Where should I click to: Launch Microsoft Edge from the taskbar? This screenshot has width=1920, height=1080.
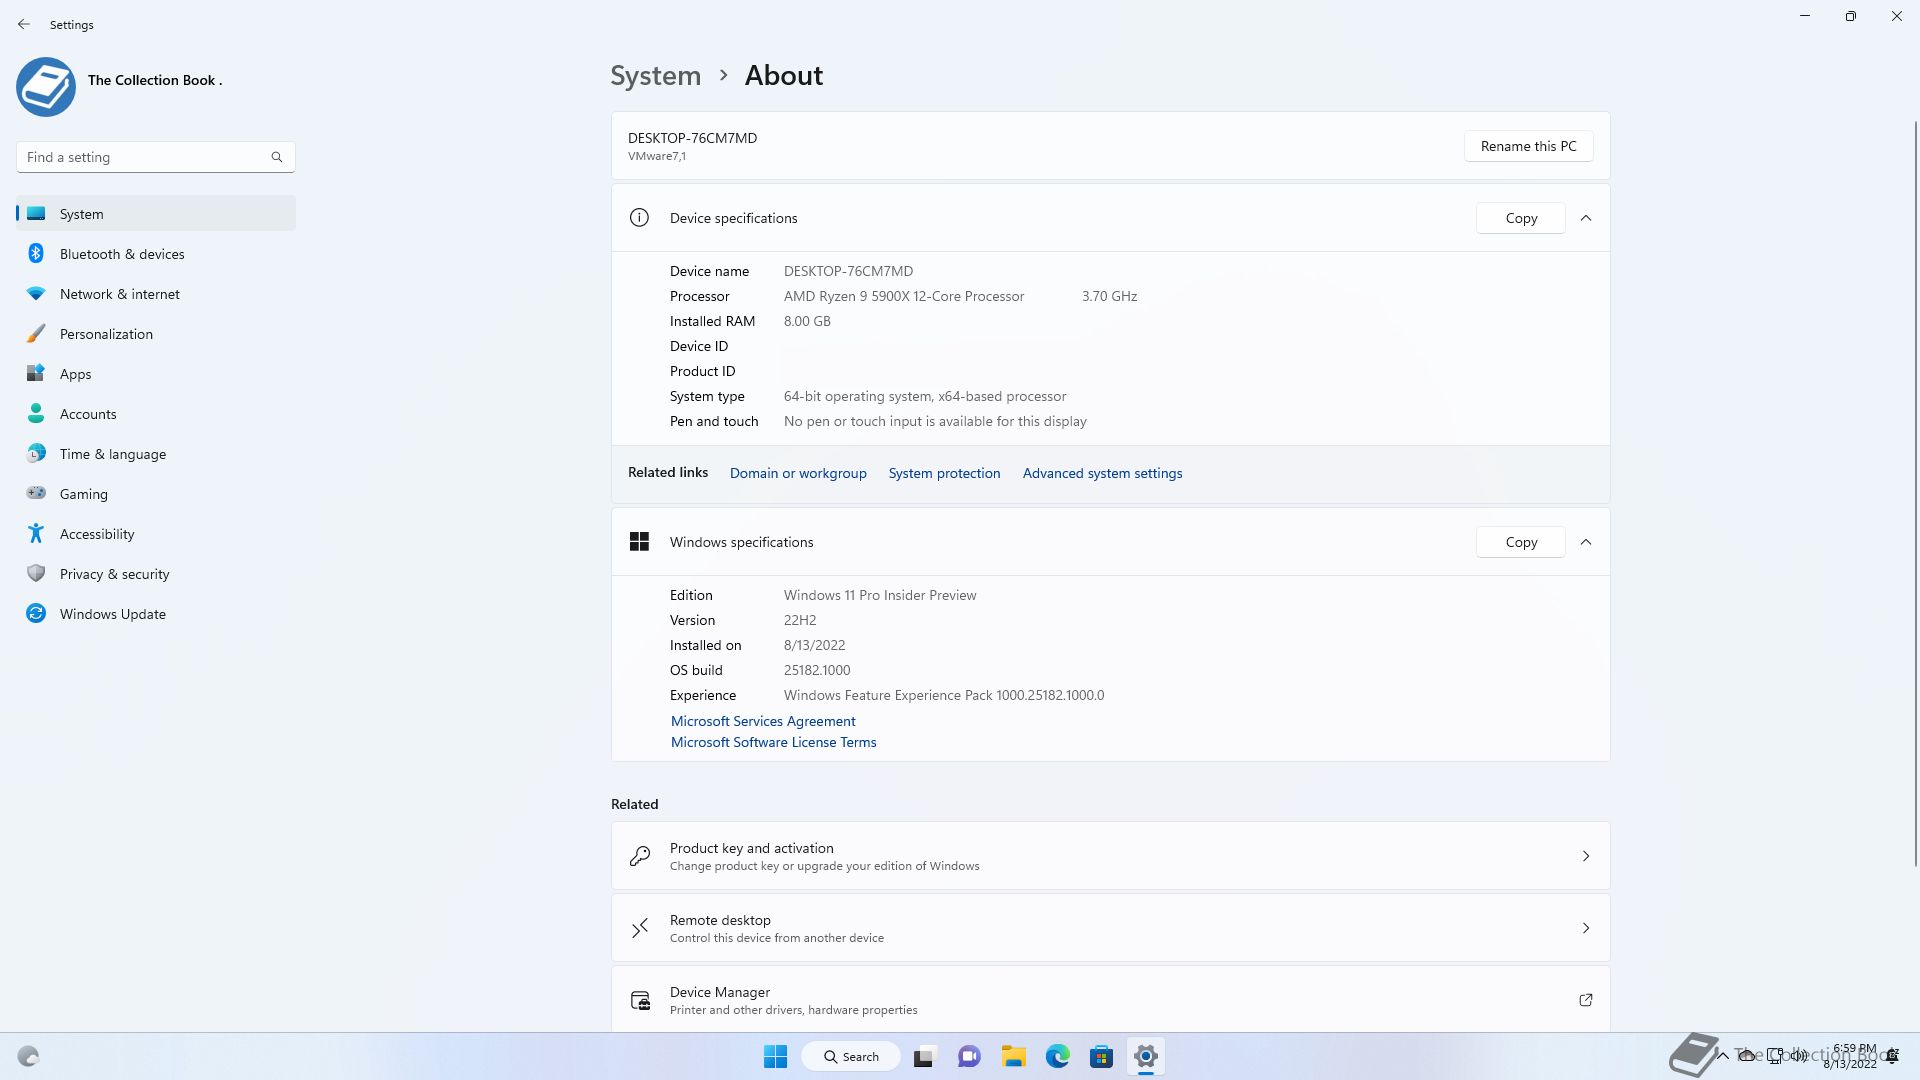pos(1058,1056)
